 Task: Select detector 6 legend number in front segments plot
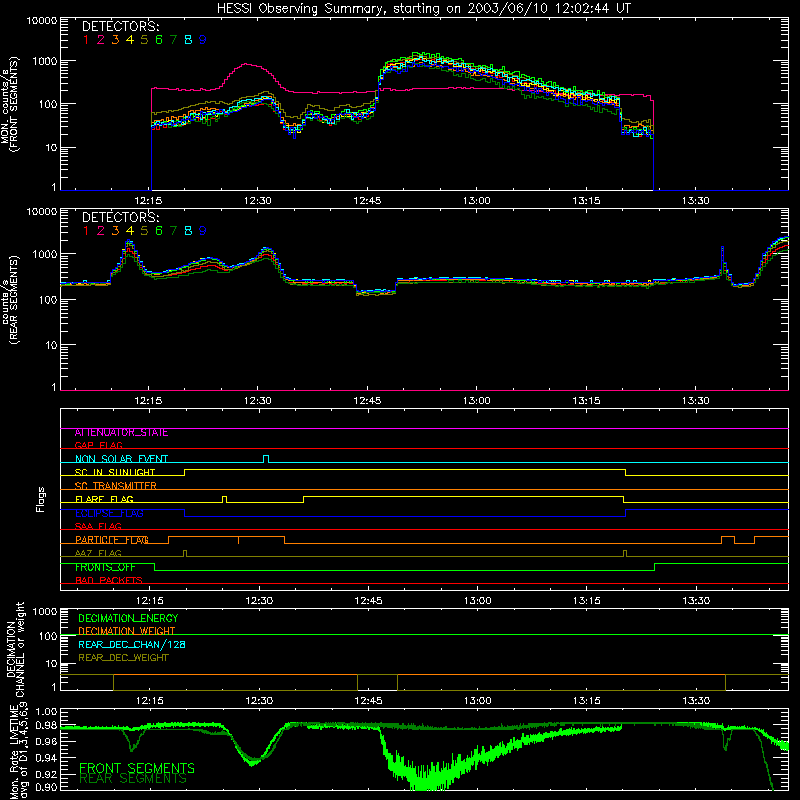click(x=159, y=40)
